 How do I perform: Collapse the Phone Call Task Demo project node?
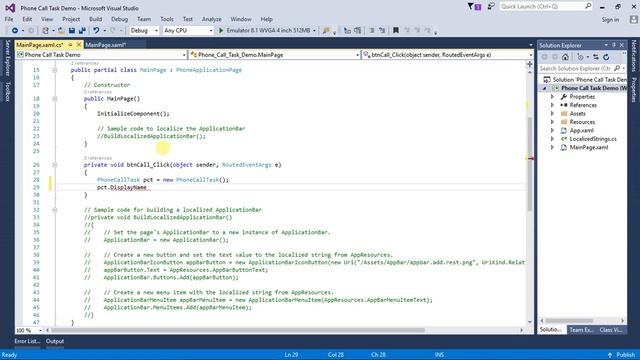point(544,88)
